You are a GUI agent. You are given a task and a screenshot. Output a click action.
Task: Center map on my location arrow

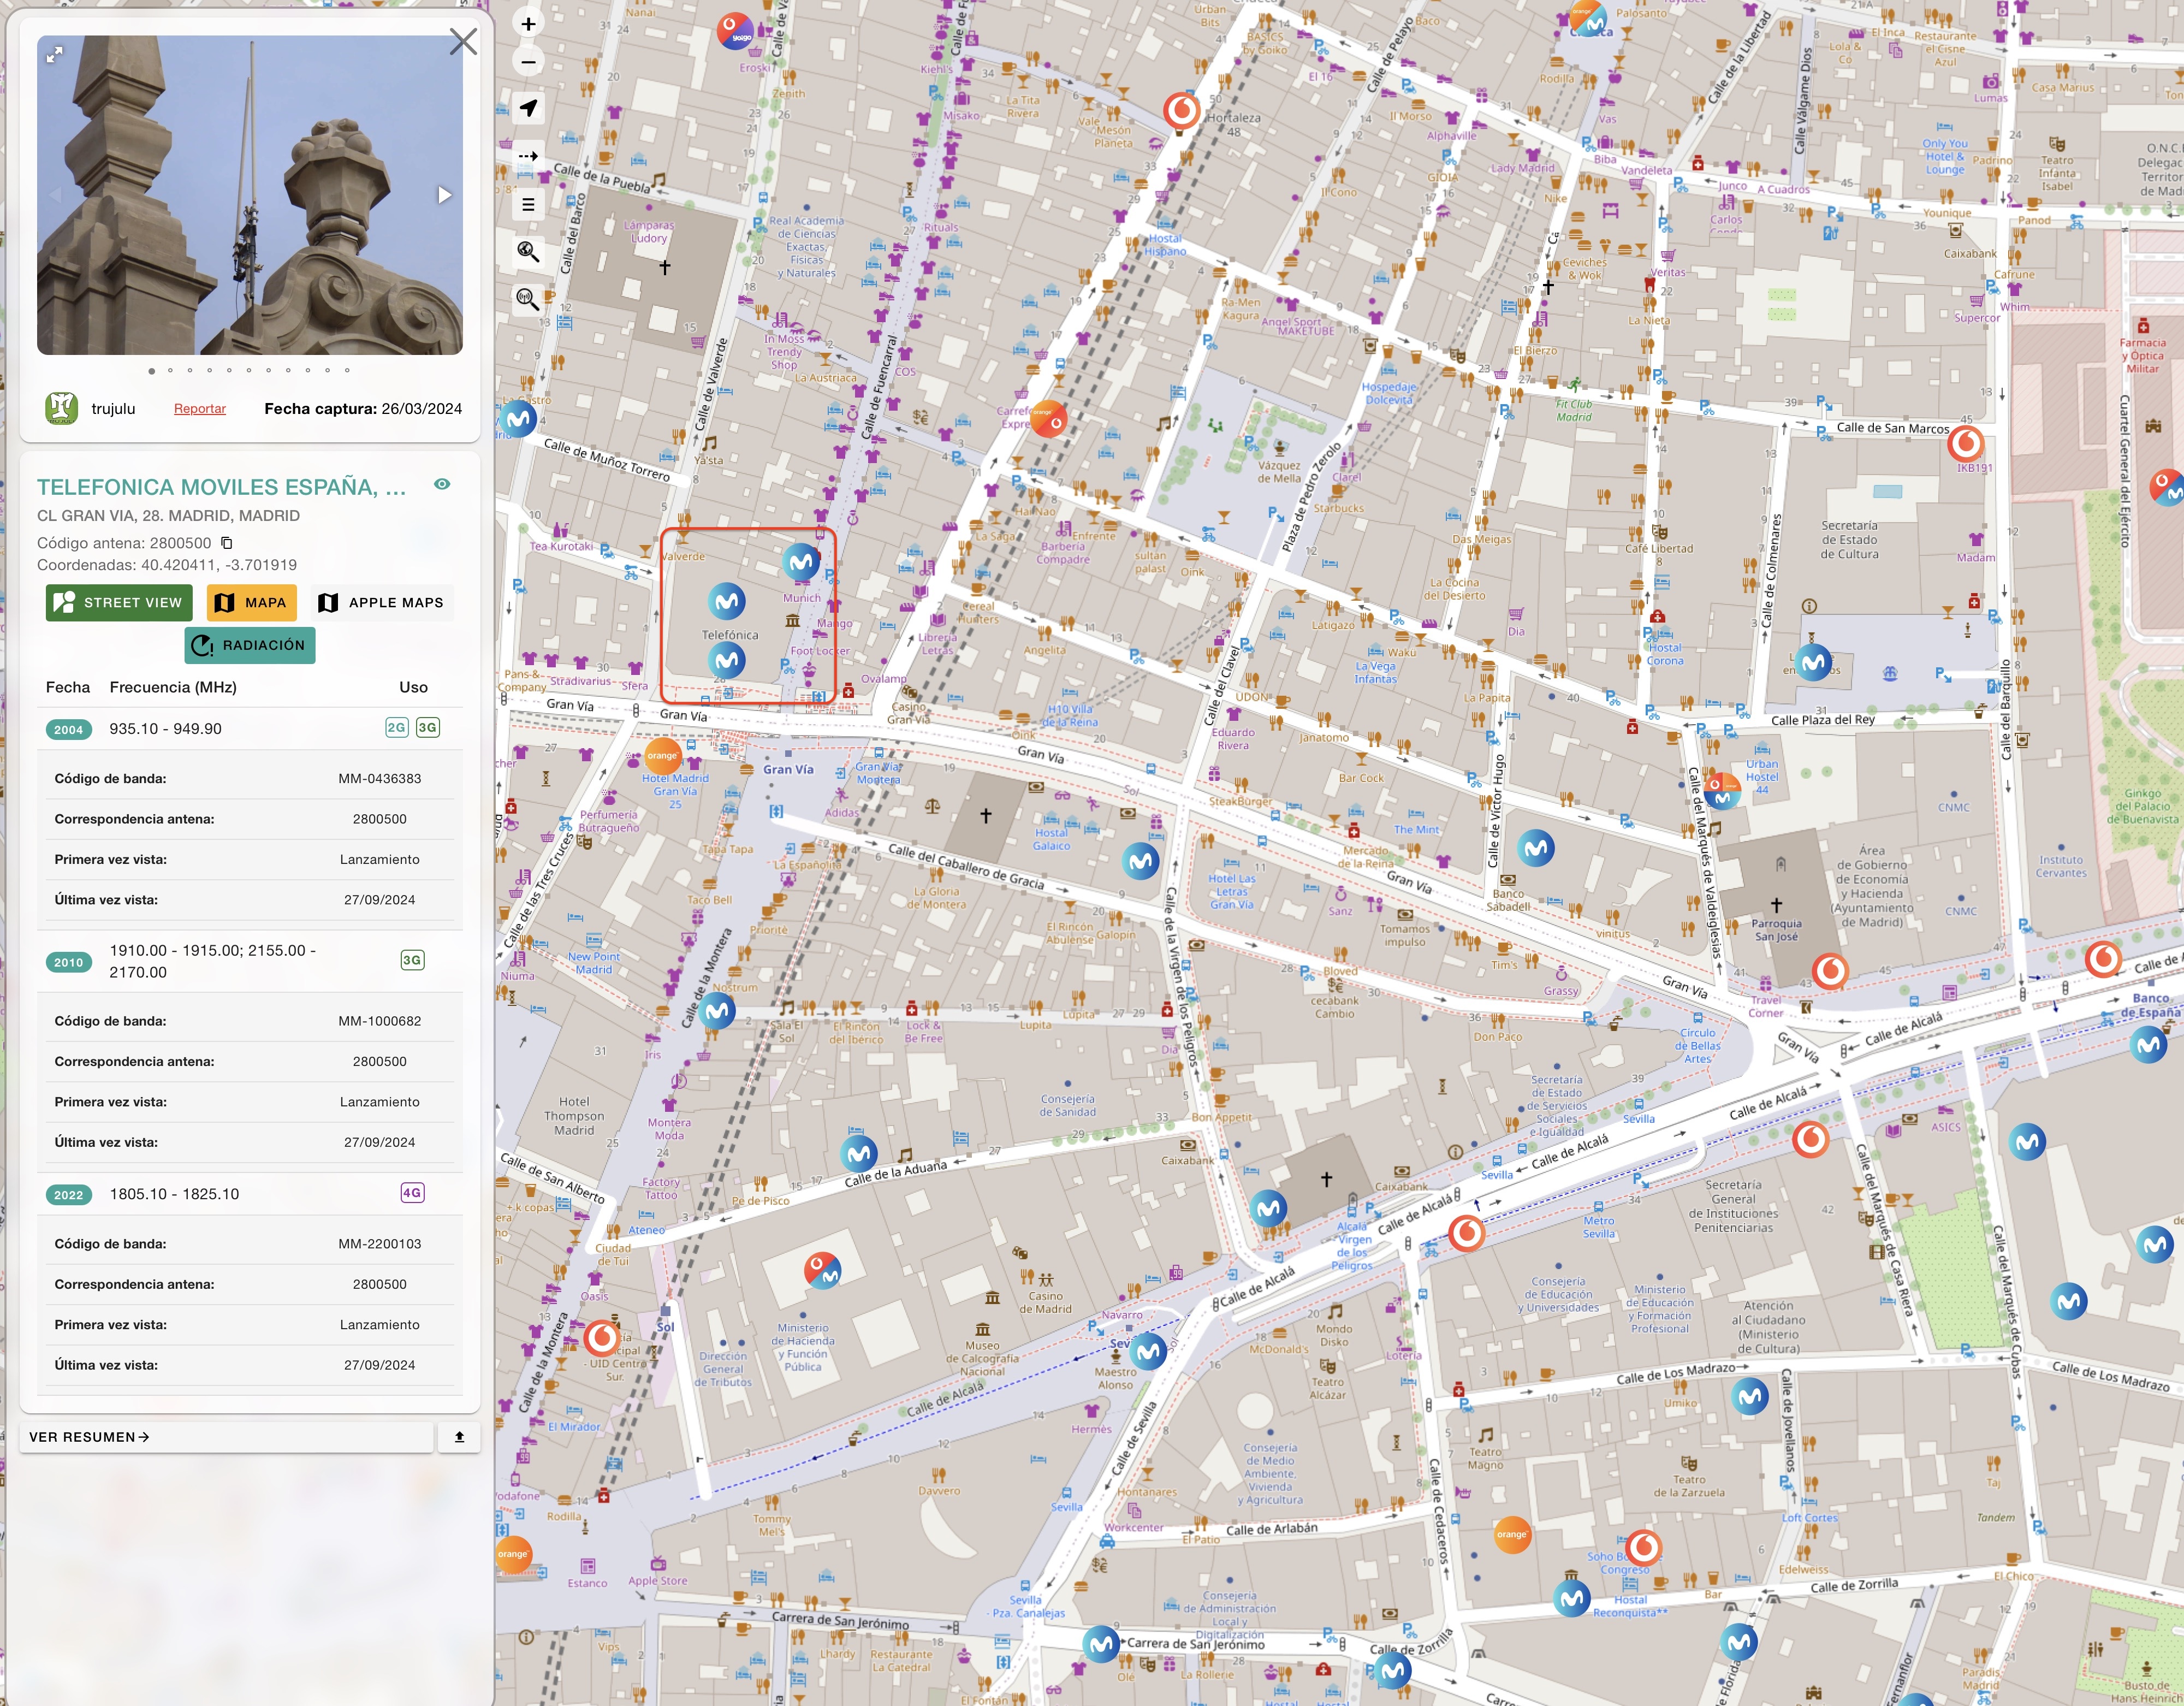click(x=528, y=108)
